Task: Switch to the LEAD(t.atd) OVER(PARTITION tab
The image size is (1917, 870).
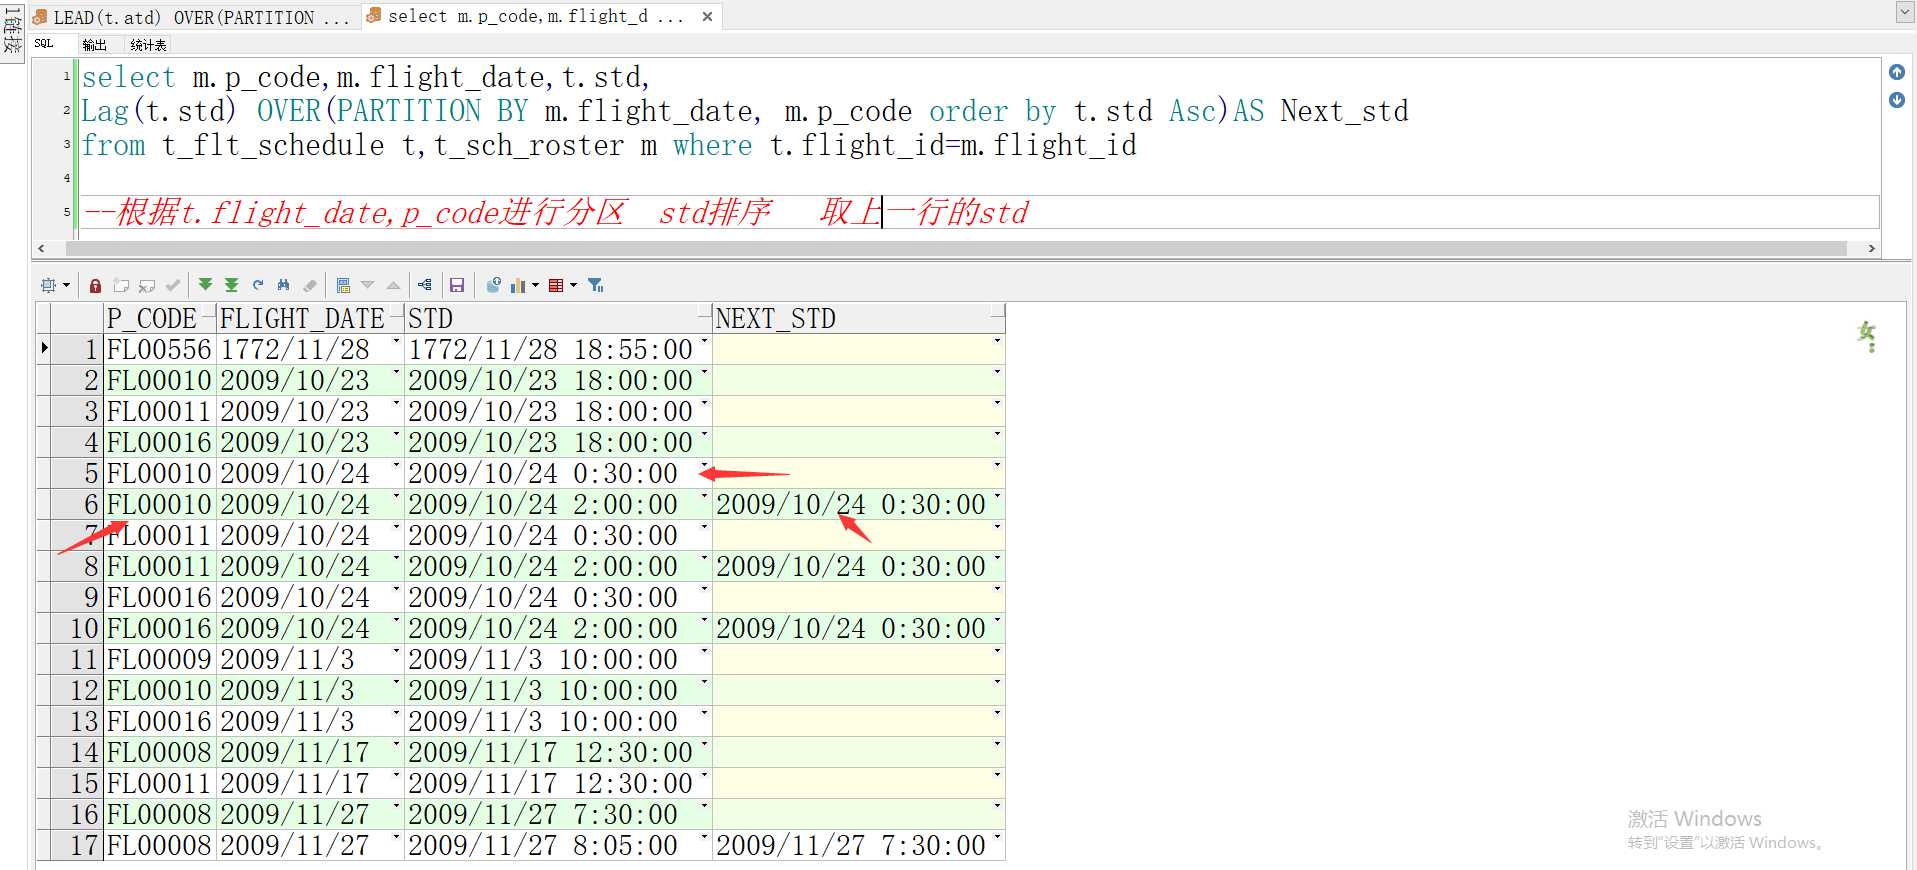Action: click(192, 17)
